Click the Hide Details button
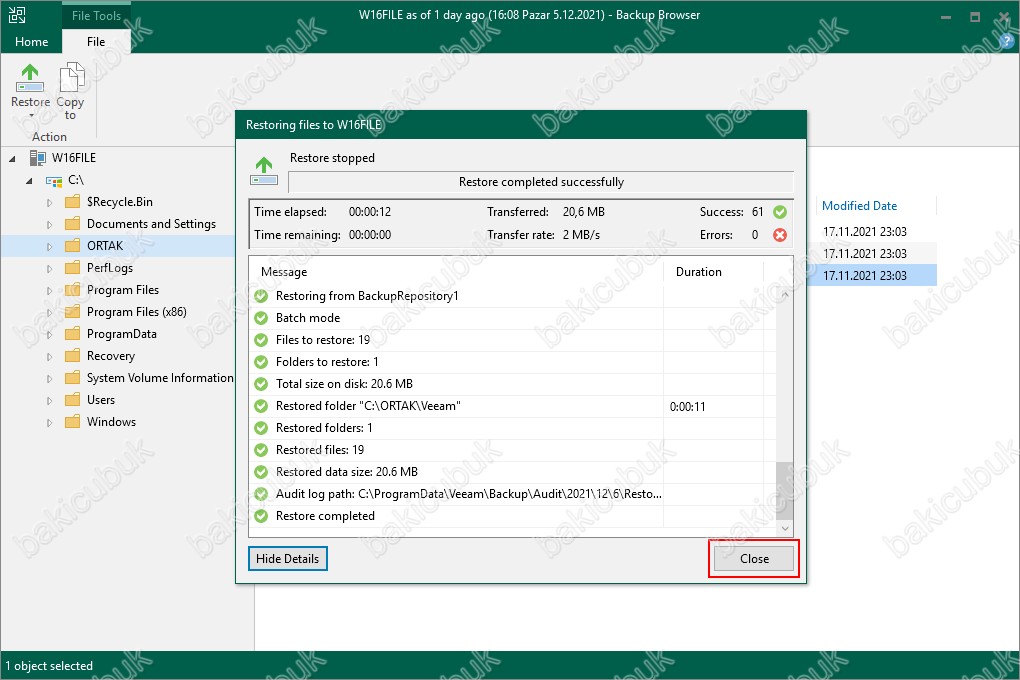The width and height of the screenshot is (1020, 680). [x=288, y=558]
